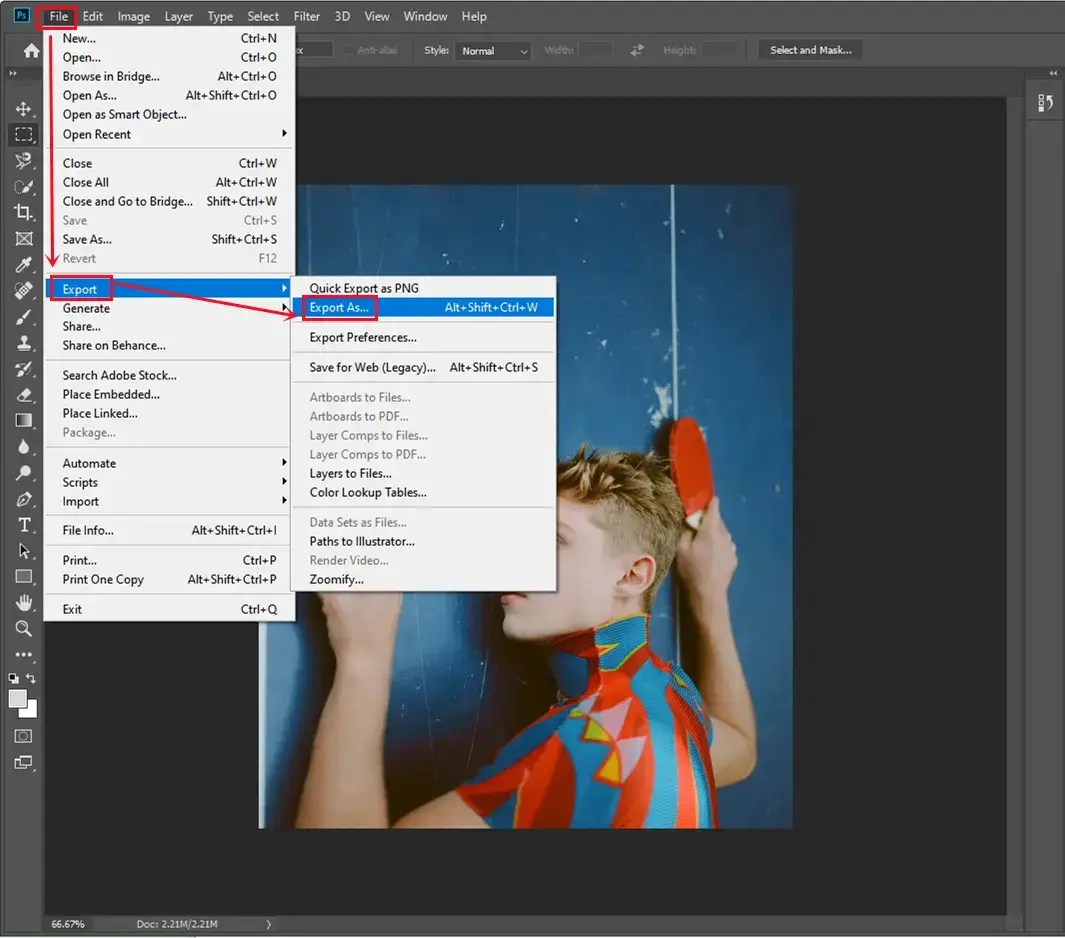Select the Hand tool

tap(23, 602)
